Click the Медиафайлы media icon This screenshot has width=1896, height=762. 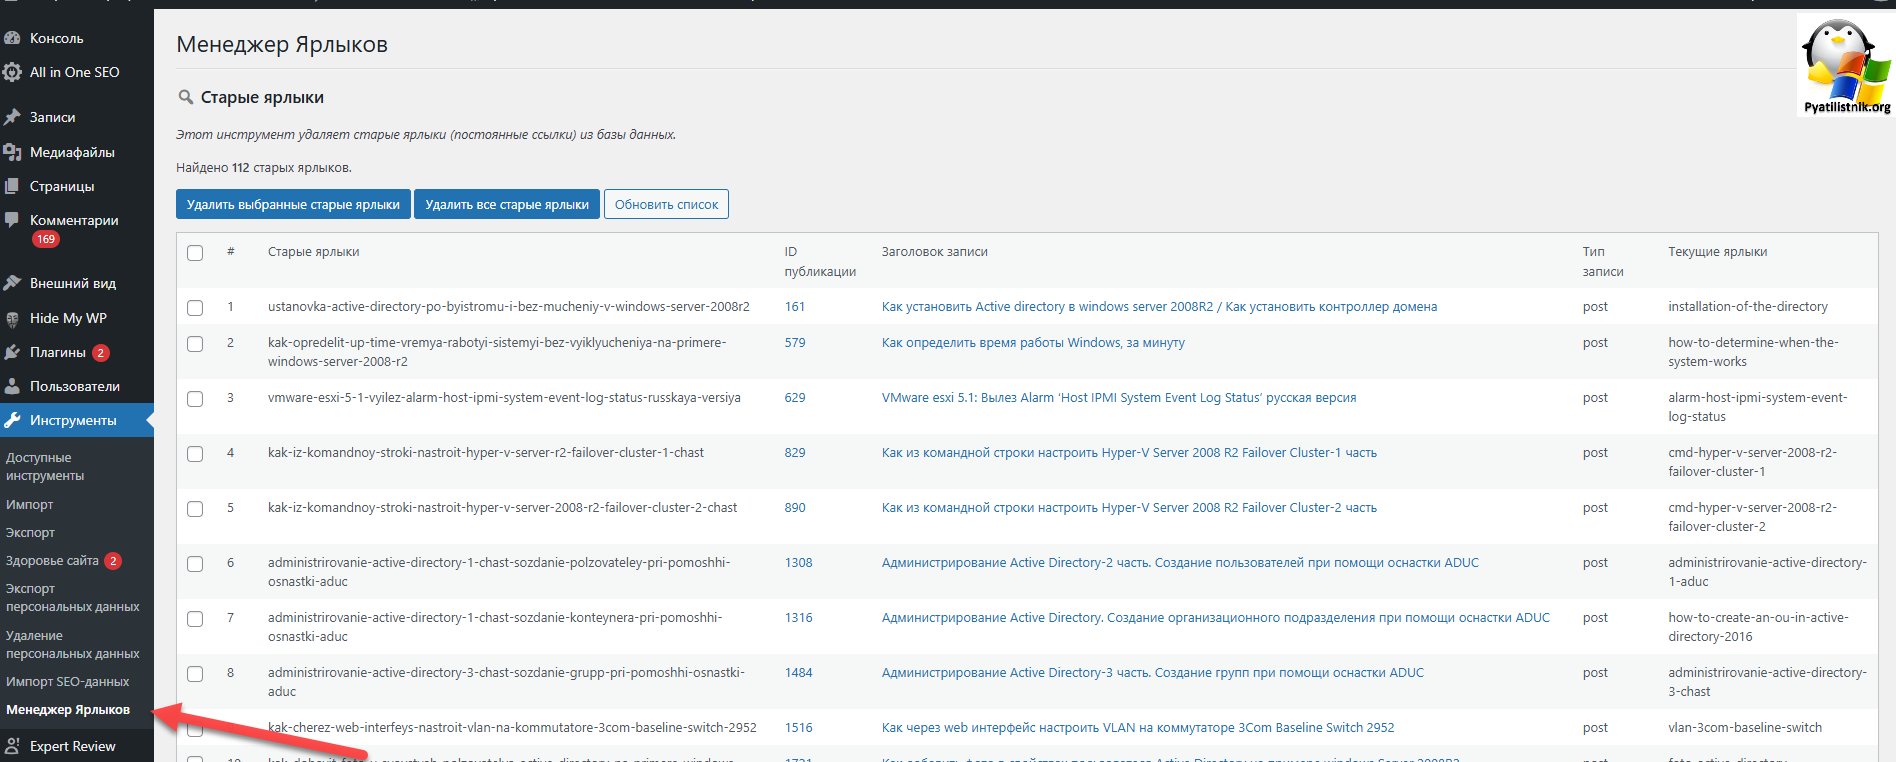pyautogui.click(x=12, y=152)
